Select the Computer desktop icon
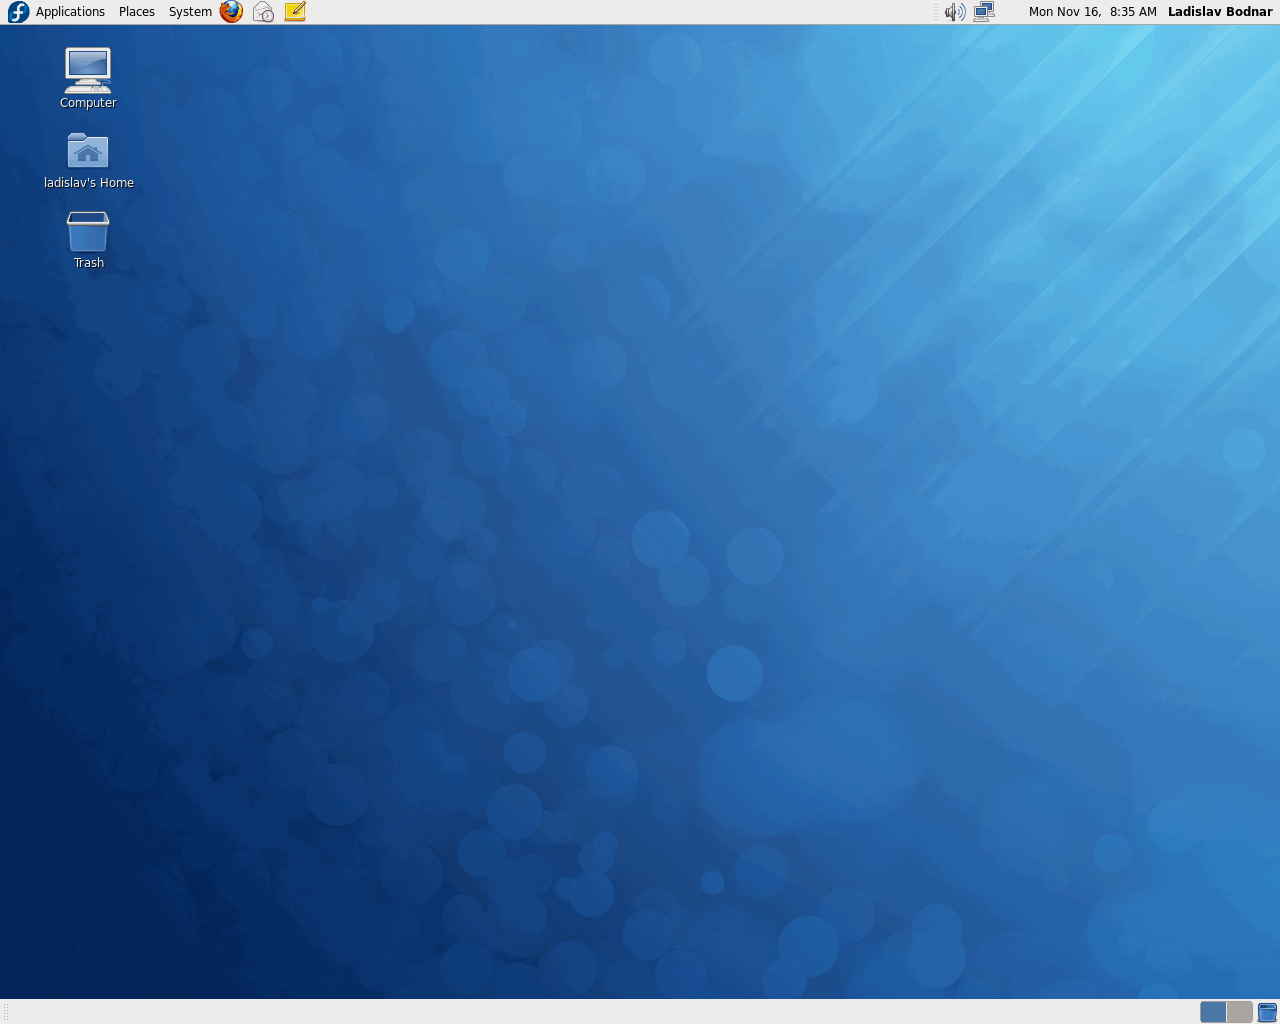1280x1024 pixels. coord(88,70)
